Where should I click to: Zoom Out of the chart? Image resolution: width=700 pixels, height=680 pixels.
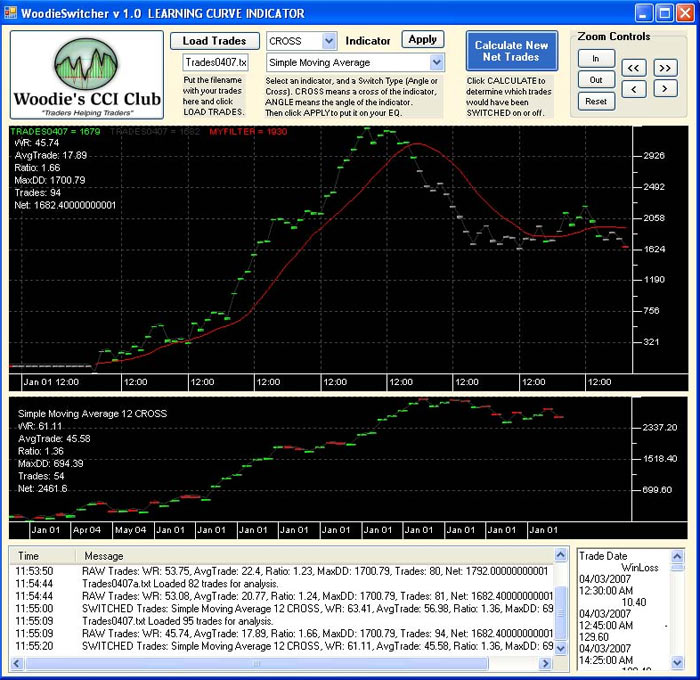pos(596,80)
